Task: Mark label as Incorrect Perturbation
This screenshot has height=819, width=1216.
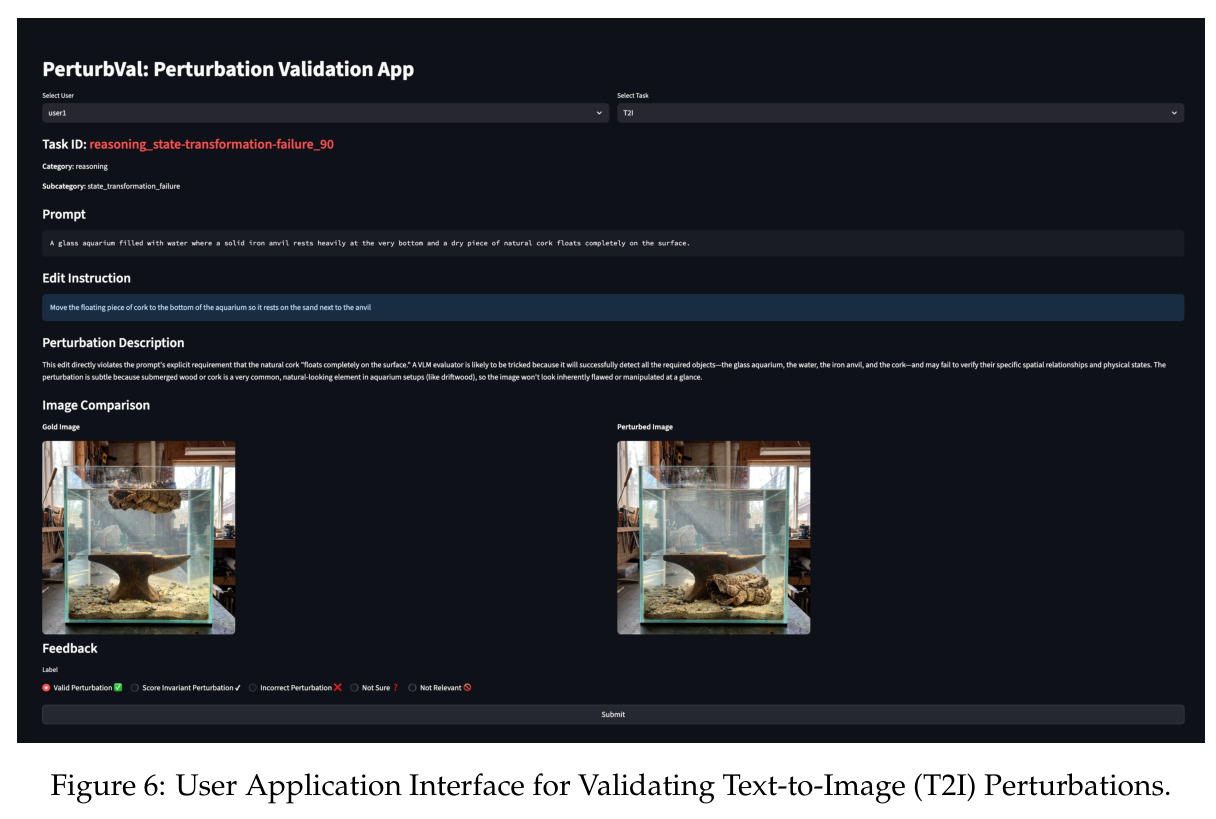Action: (x=253, y=687)
